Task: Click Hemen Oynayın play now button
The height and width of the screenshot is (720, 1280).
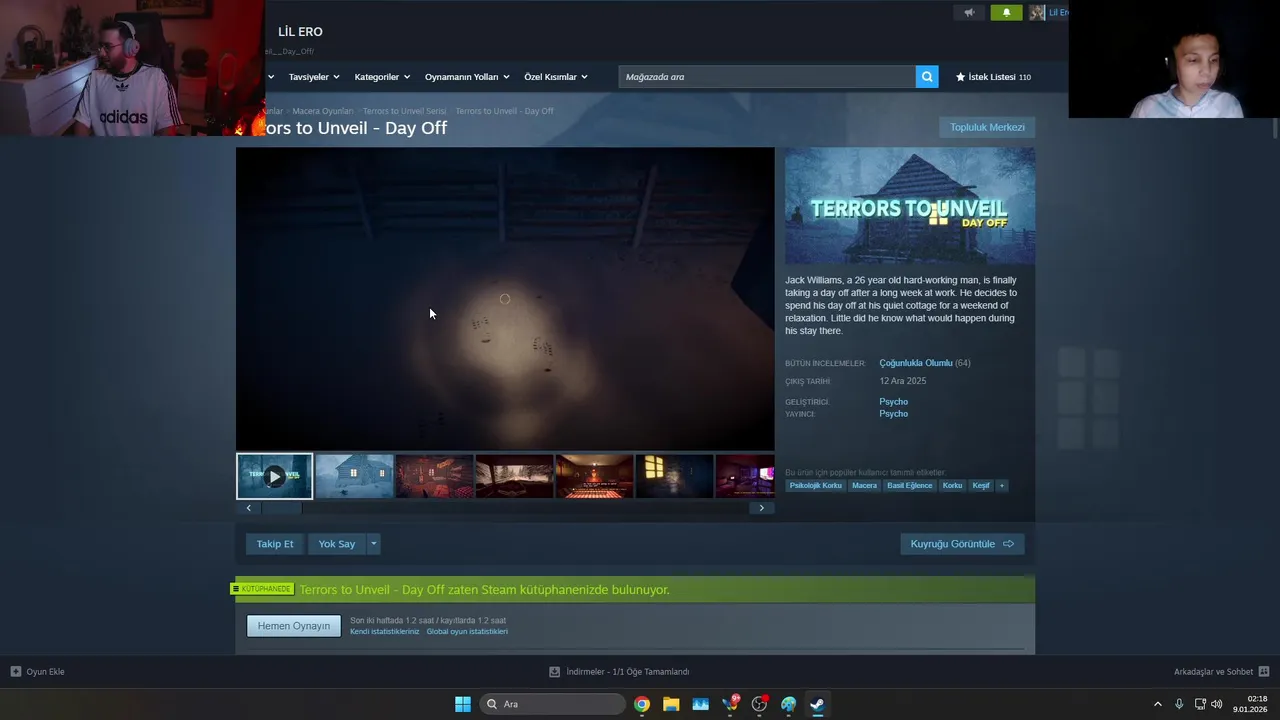Action: click(294, 626)
